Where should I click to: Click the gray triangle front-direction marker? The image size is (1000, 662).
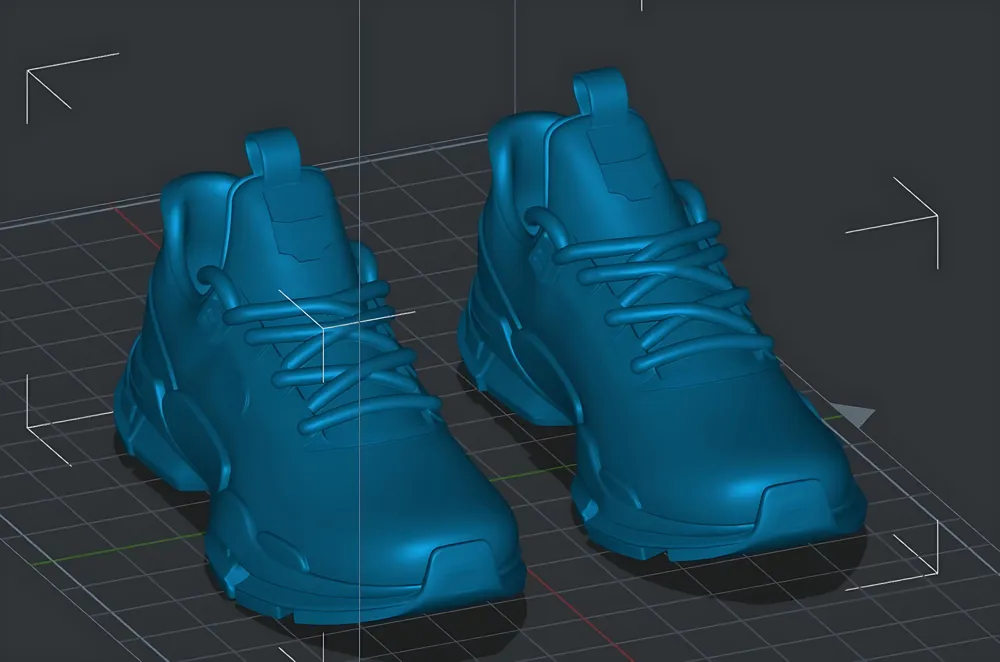[x=855, y=415]
